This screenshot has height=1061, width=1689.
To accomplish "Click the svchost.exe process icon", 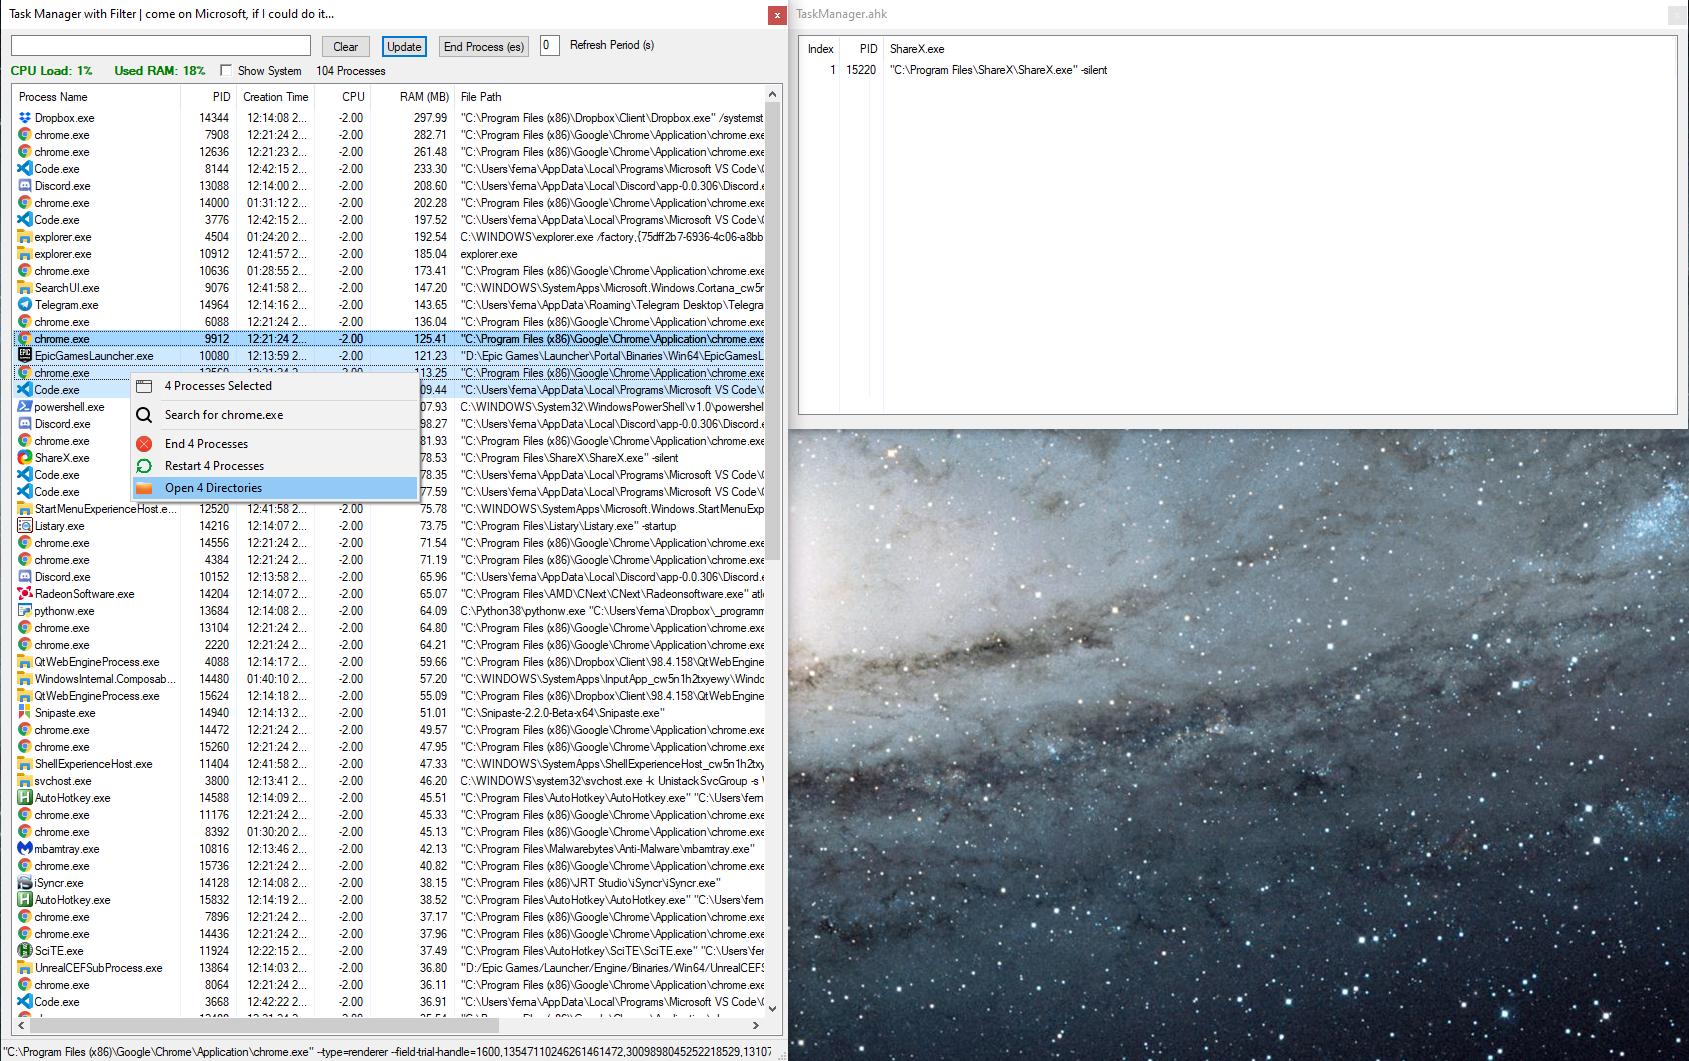I will (25, 781).
